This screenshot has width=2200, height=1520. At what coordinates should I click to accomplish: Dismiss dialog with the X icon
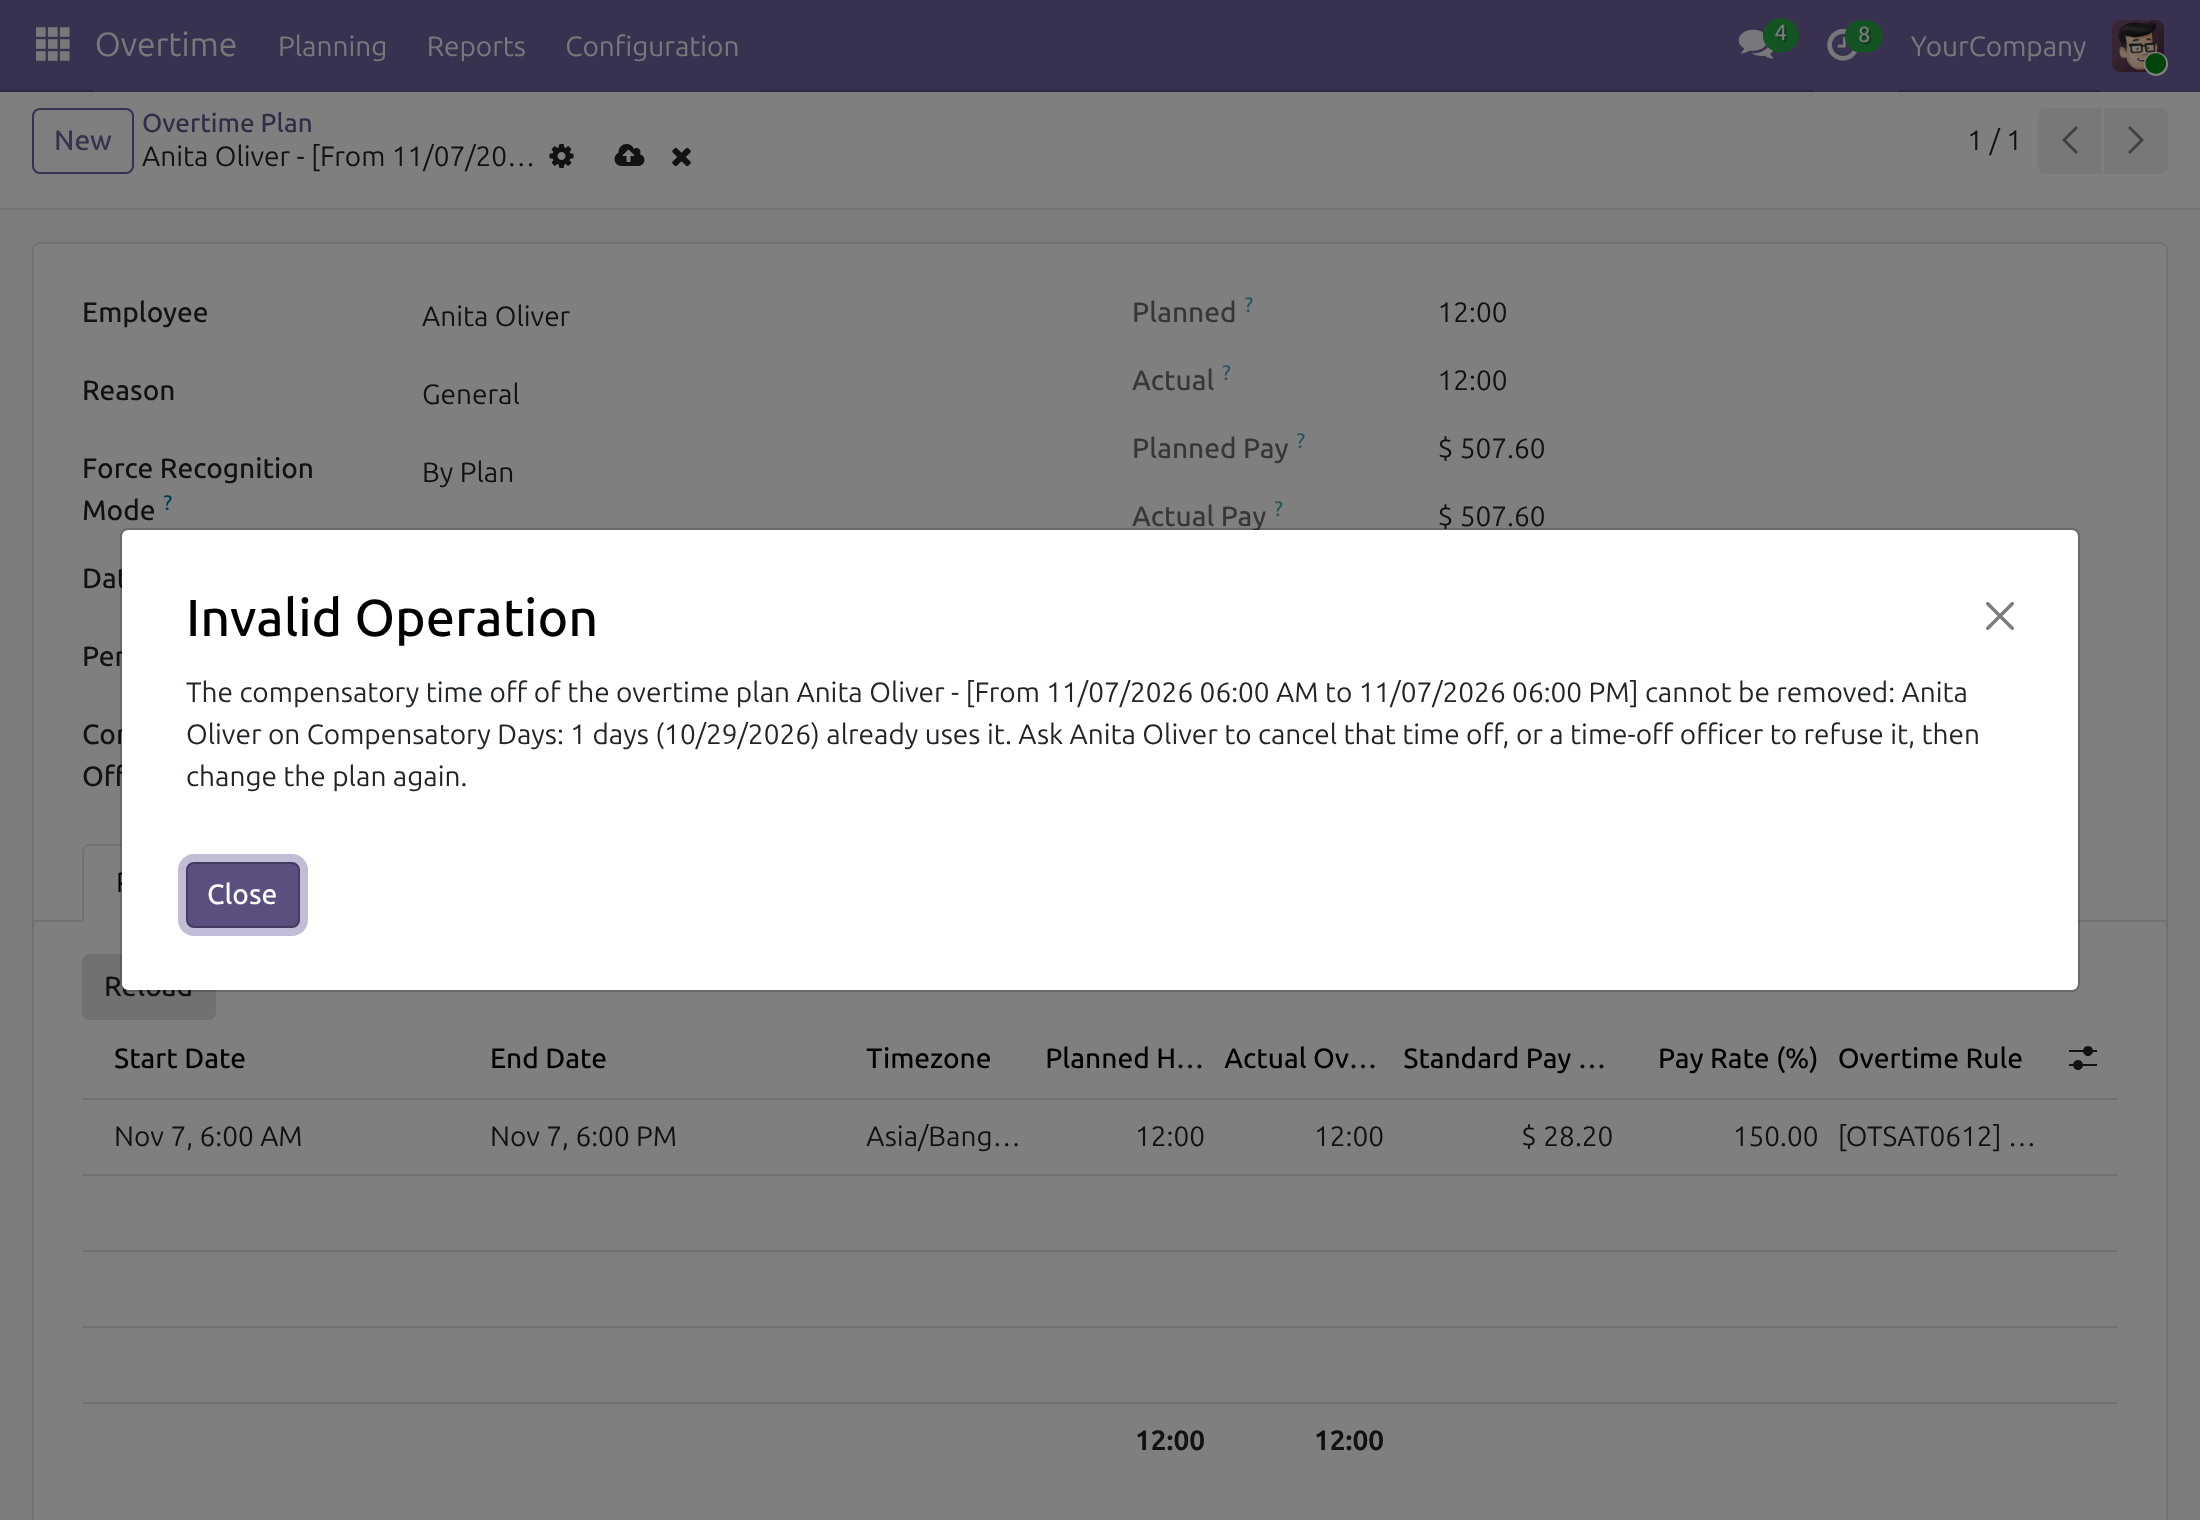[x=1999, y=616]
